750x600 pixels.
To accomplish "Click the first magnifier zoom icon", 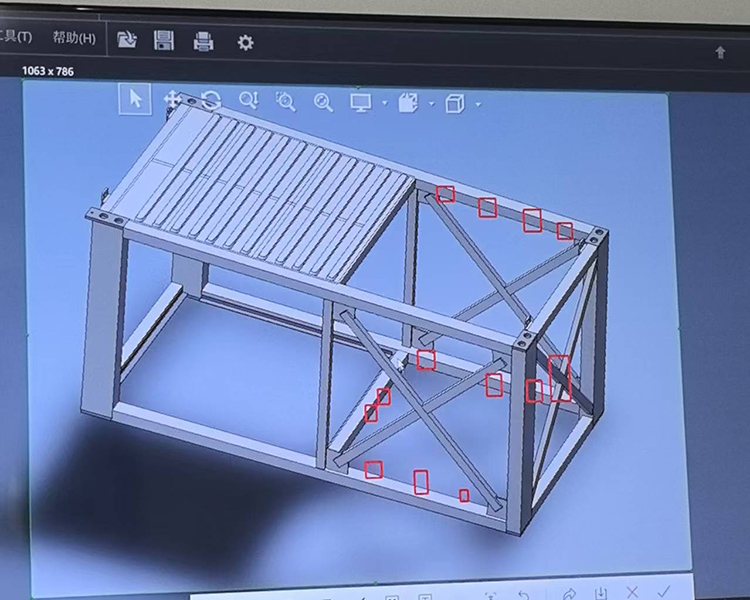I will point(248,100).
